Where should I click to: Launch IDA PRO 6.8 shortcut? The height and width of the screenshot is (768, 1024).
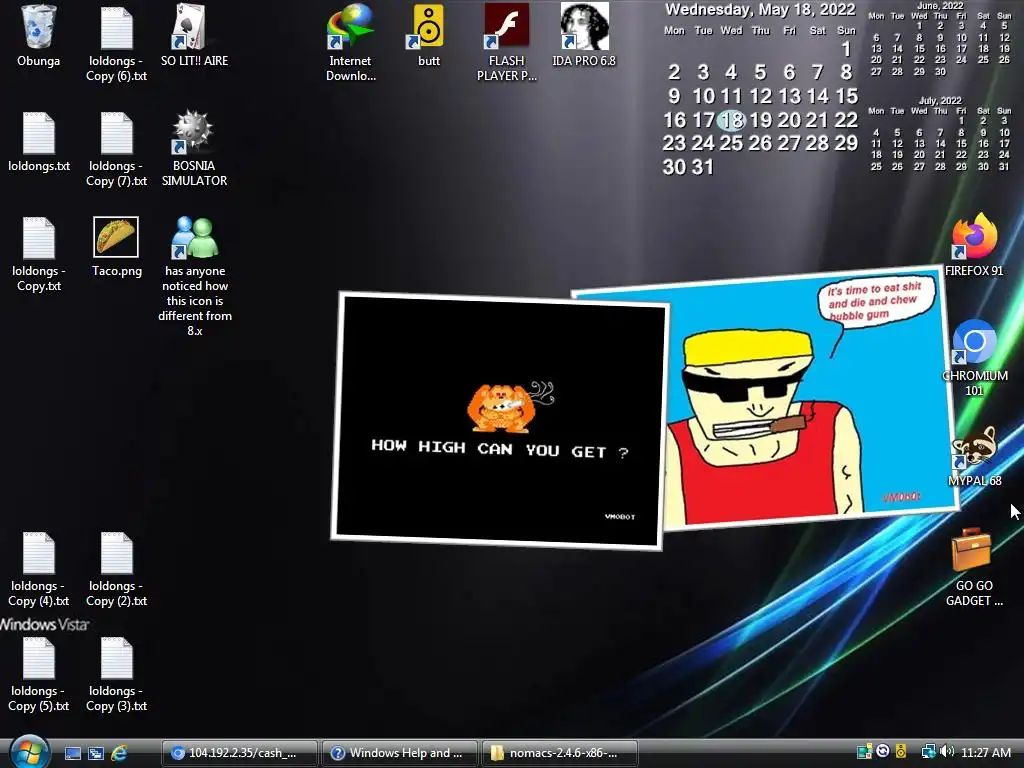tap(584, 37)
